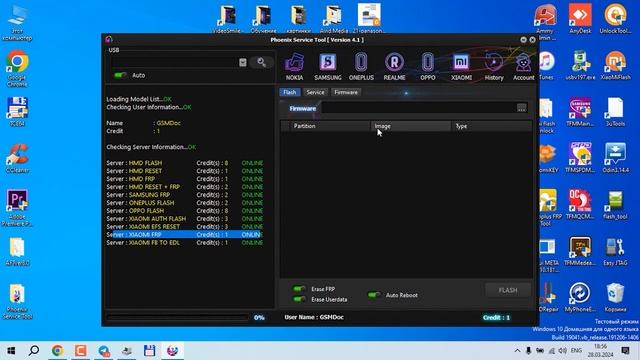Open the Adobe Premiere Pro desktop shortcut
Screen dimensions: 640x360
pos(17,207)
